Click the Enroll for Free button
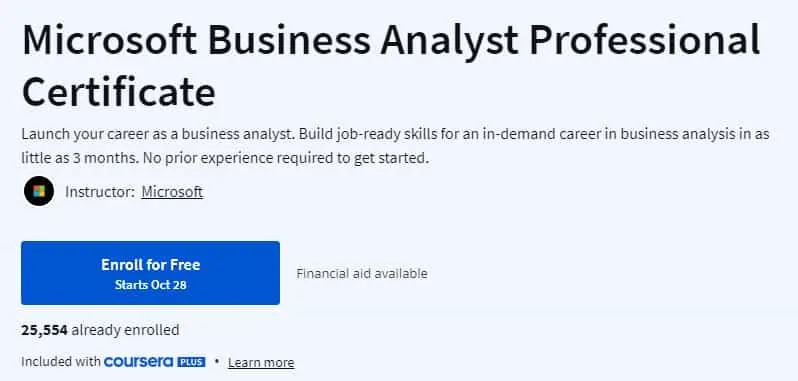The image size is (798, 381). tap(150, 273)
